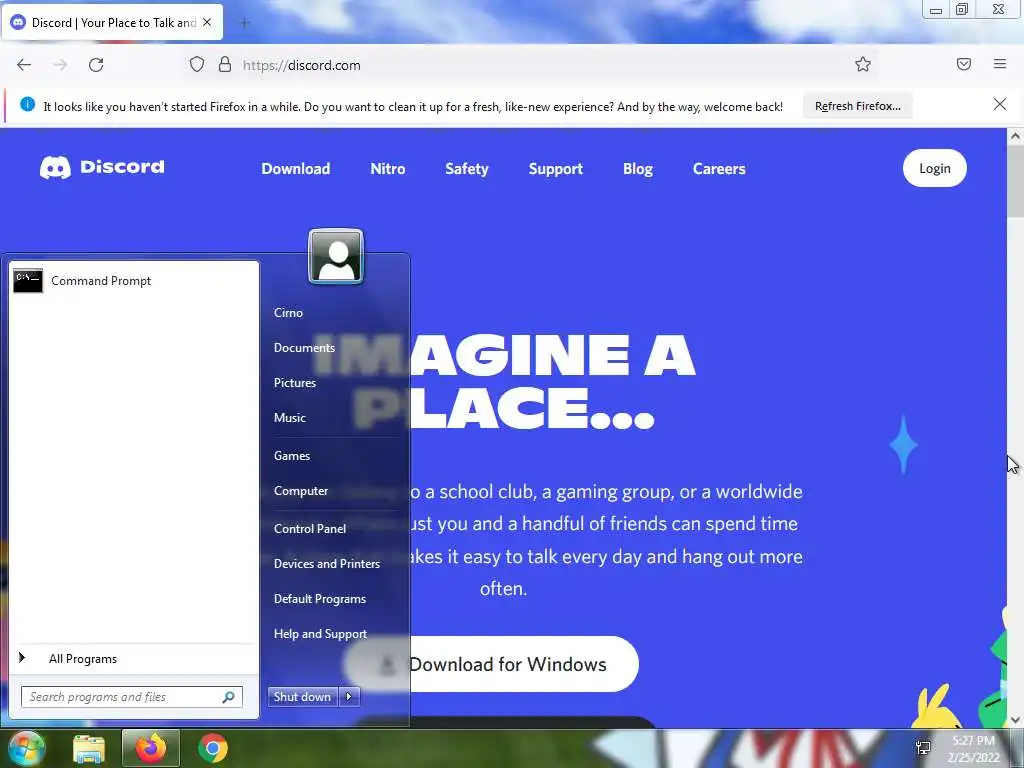Click the user account picture in Start menu
The width and height of the screenshot is (1024, 768).
coord(336,256)
